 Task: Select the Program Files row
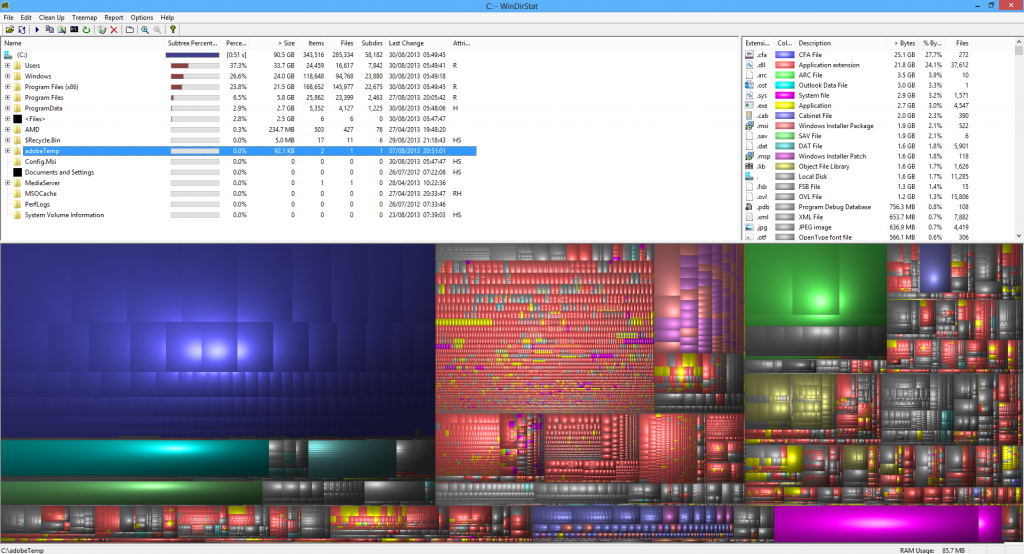tap(238, 97)
